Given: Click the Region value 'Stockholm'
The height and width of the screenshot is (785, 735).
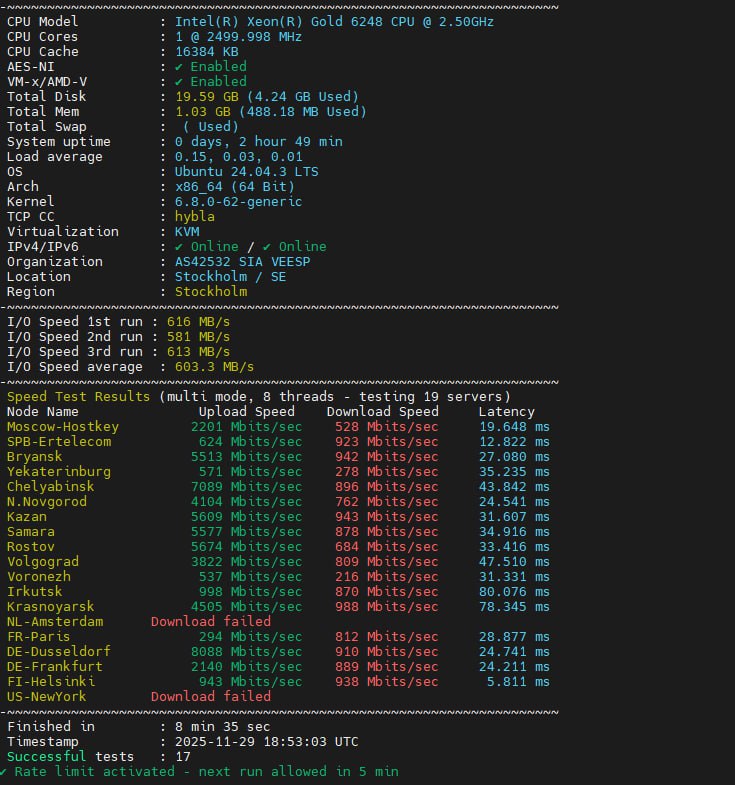Looking at the screenshot, I should tap(211, 292).
